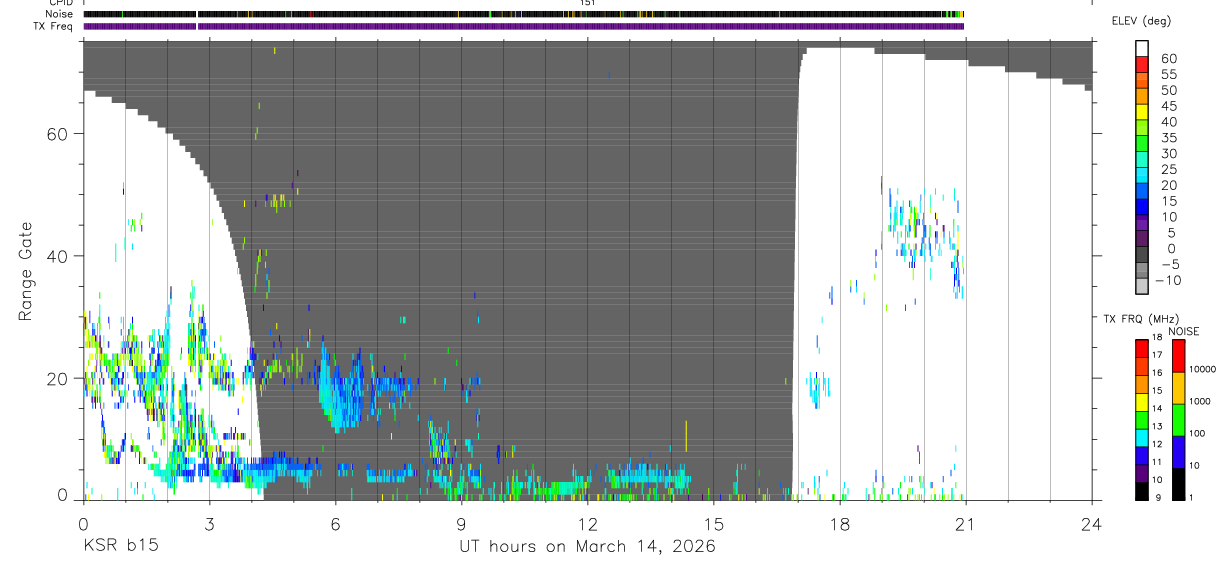Click the "3" tick on the UT hours axis
Image resolution: width=1228 pixels, height=567 pixels.
tap(209, 522)
